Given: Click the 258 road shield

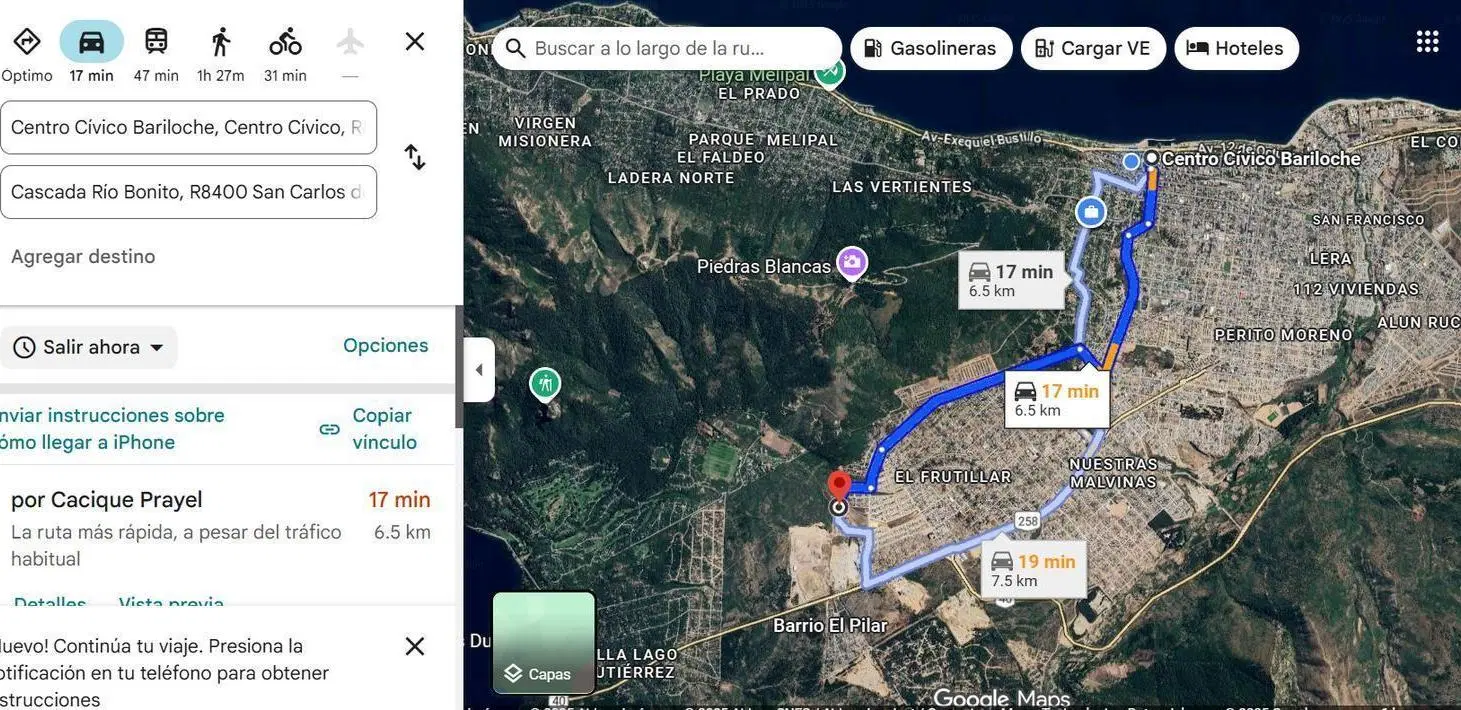Looking at the screenshot, I should pyautogui.click(x=1027, y=521).
